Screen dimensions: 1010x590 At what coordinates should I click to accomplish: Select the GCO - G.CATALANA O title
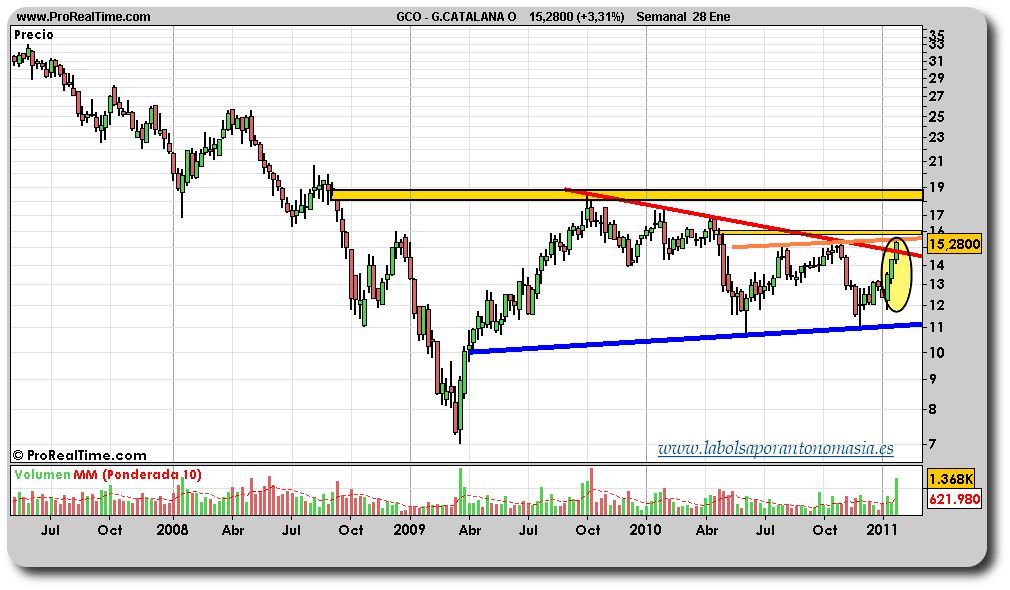coord(456,17)
